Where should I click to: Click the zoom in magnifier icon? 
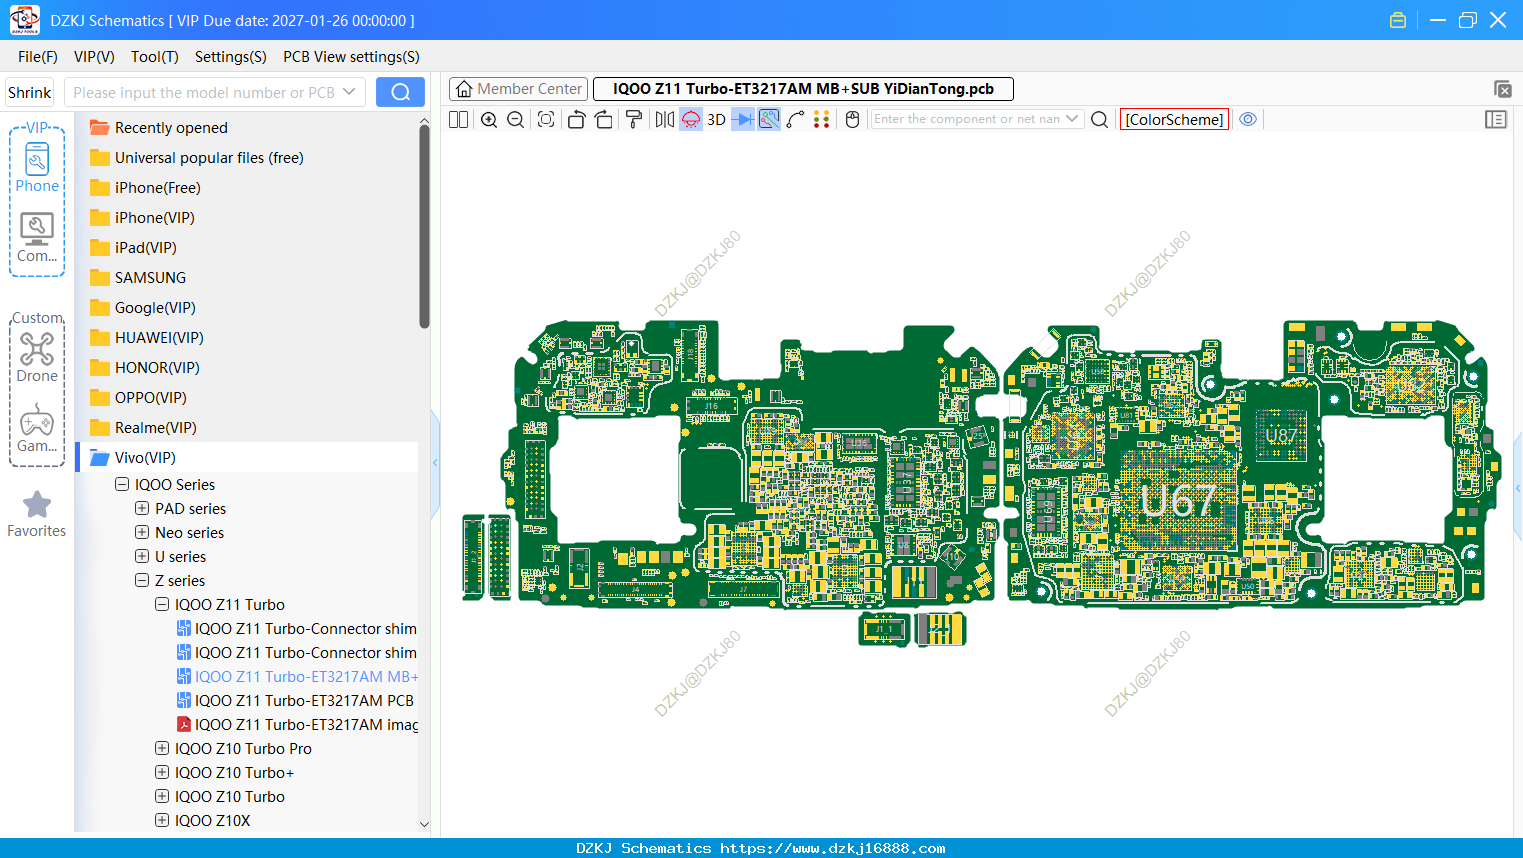point(489,120)
